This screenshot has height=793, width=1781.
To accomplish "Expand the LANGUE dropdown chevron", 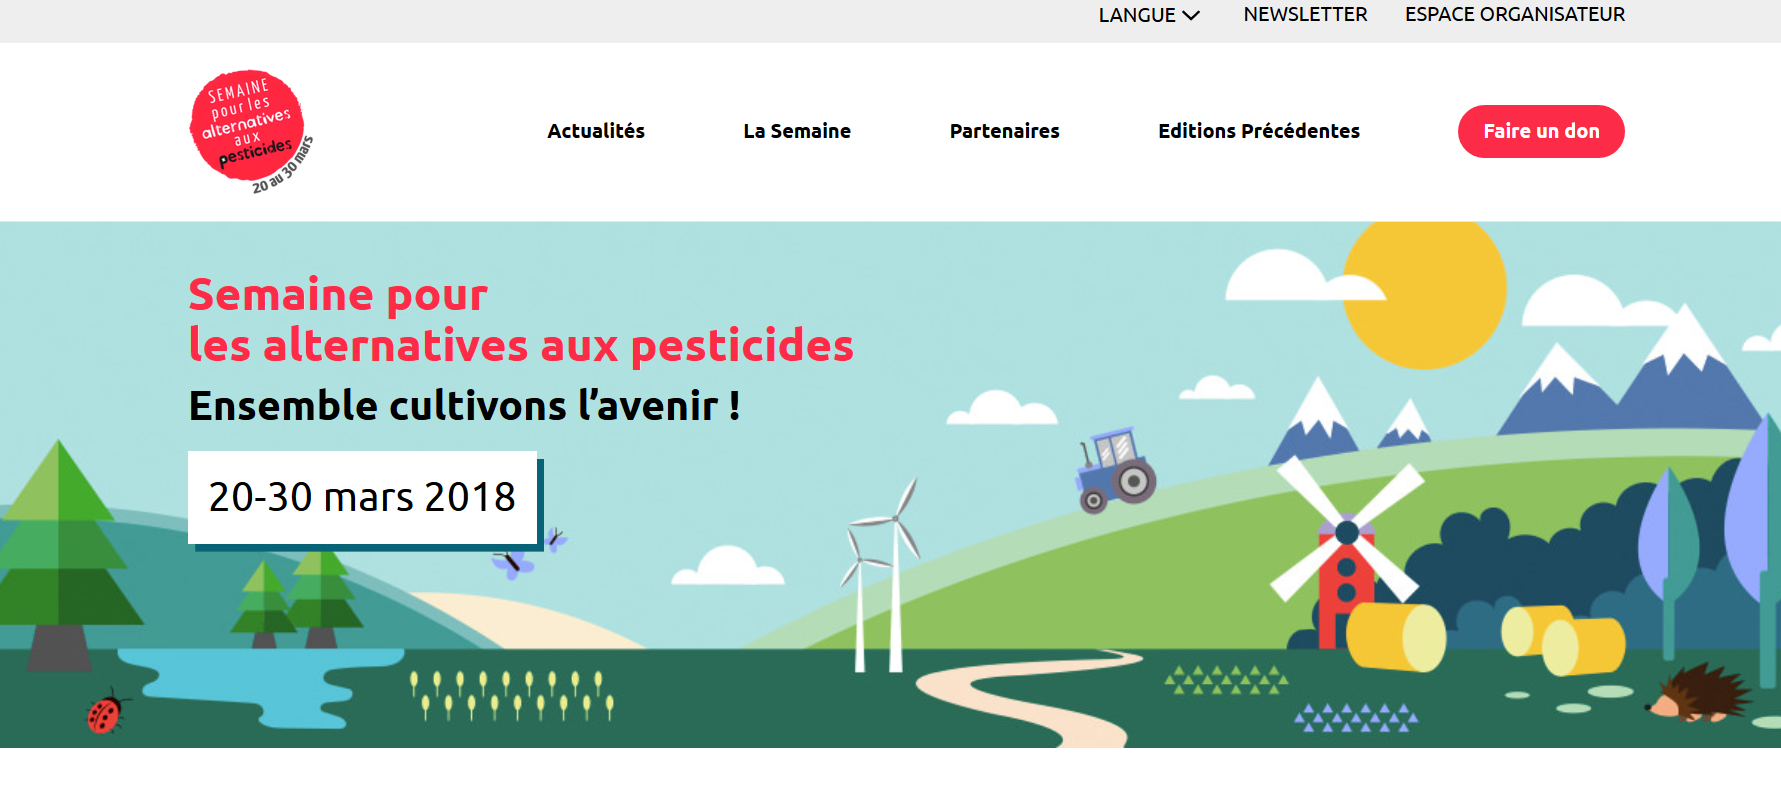I will tap(1190, 15).
